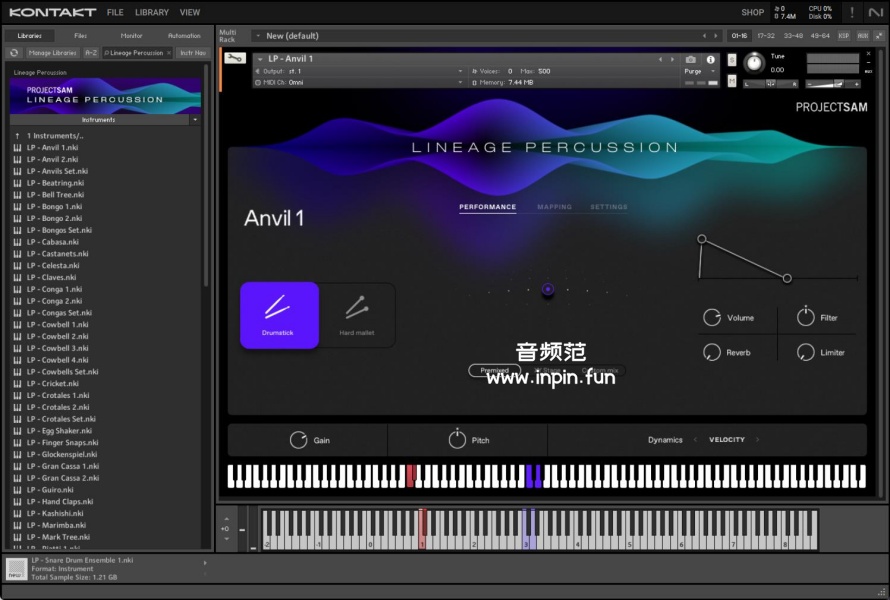Click the Filter knob
The height and width of the screenshot is (600, 890).
click(x=805, y=317)
